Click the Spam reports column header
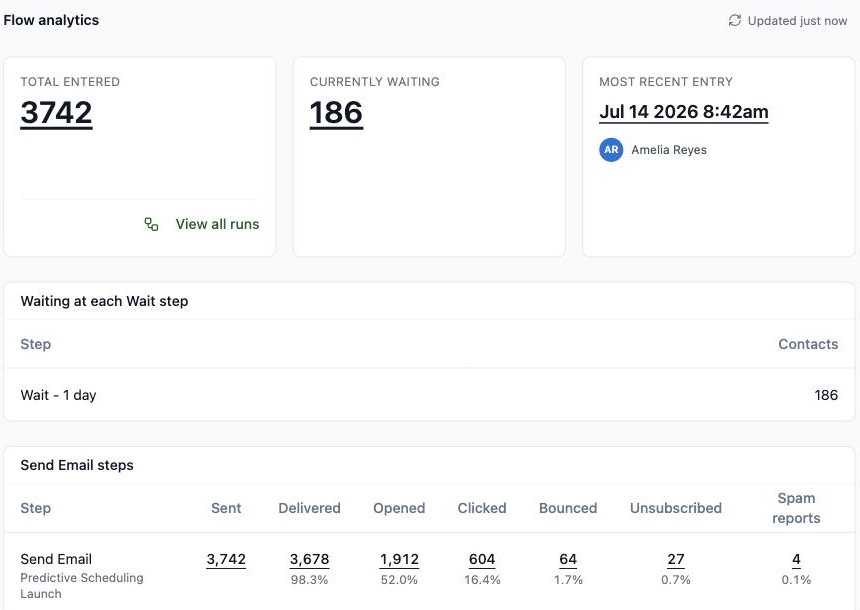Image resolution: width=860 pixels, height=610 pixels. pos(796,508)
